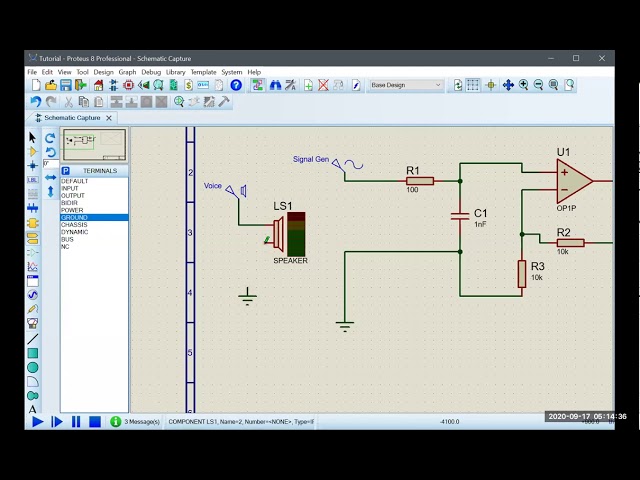Select POWER in the terminals list
Viewport: 640px width, 480px height.
72,210
